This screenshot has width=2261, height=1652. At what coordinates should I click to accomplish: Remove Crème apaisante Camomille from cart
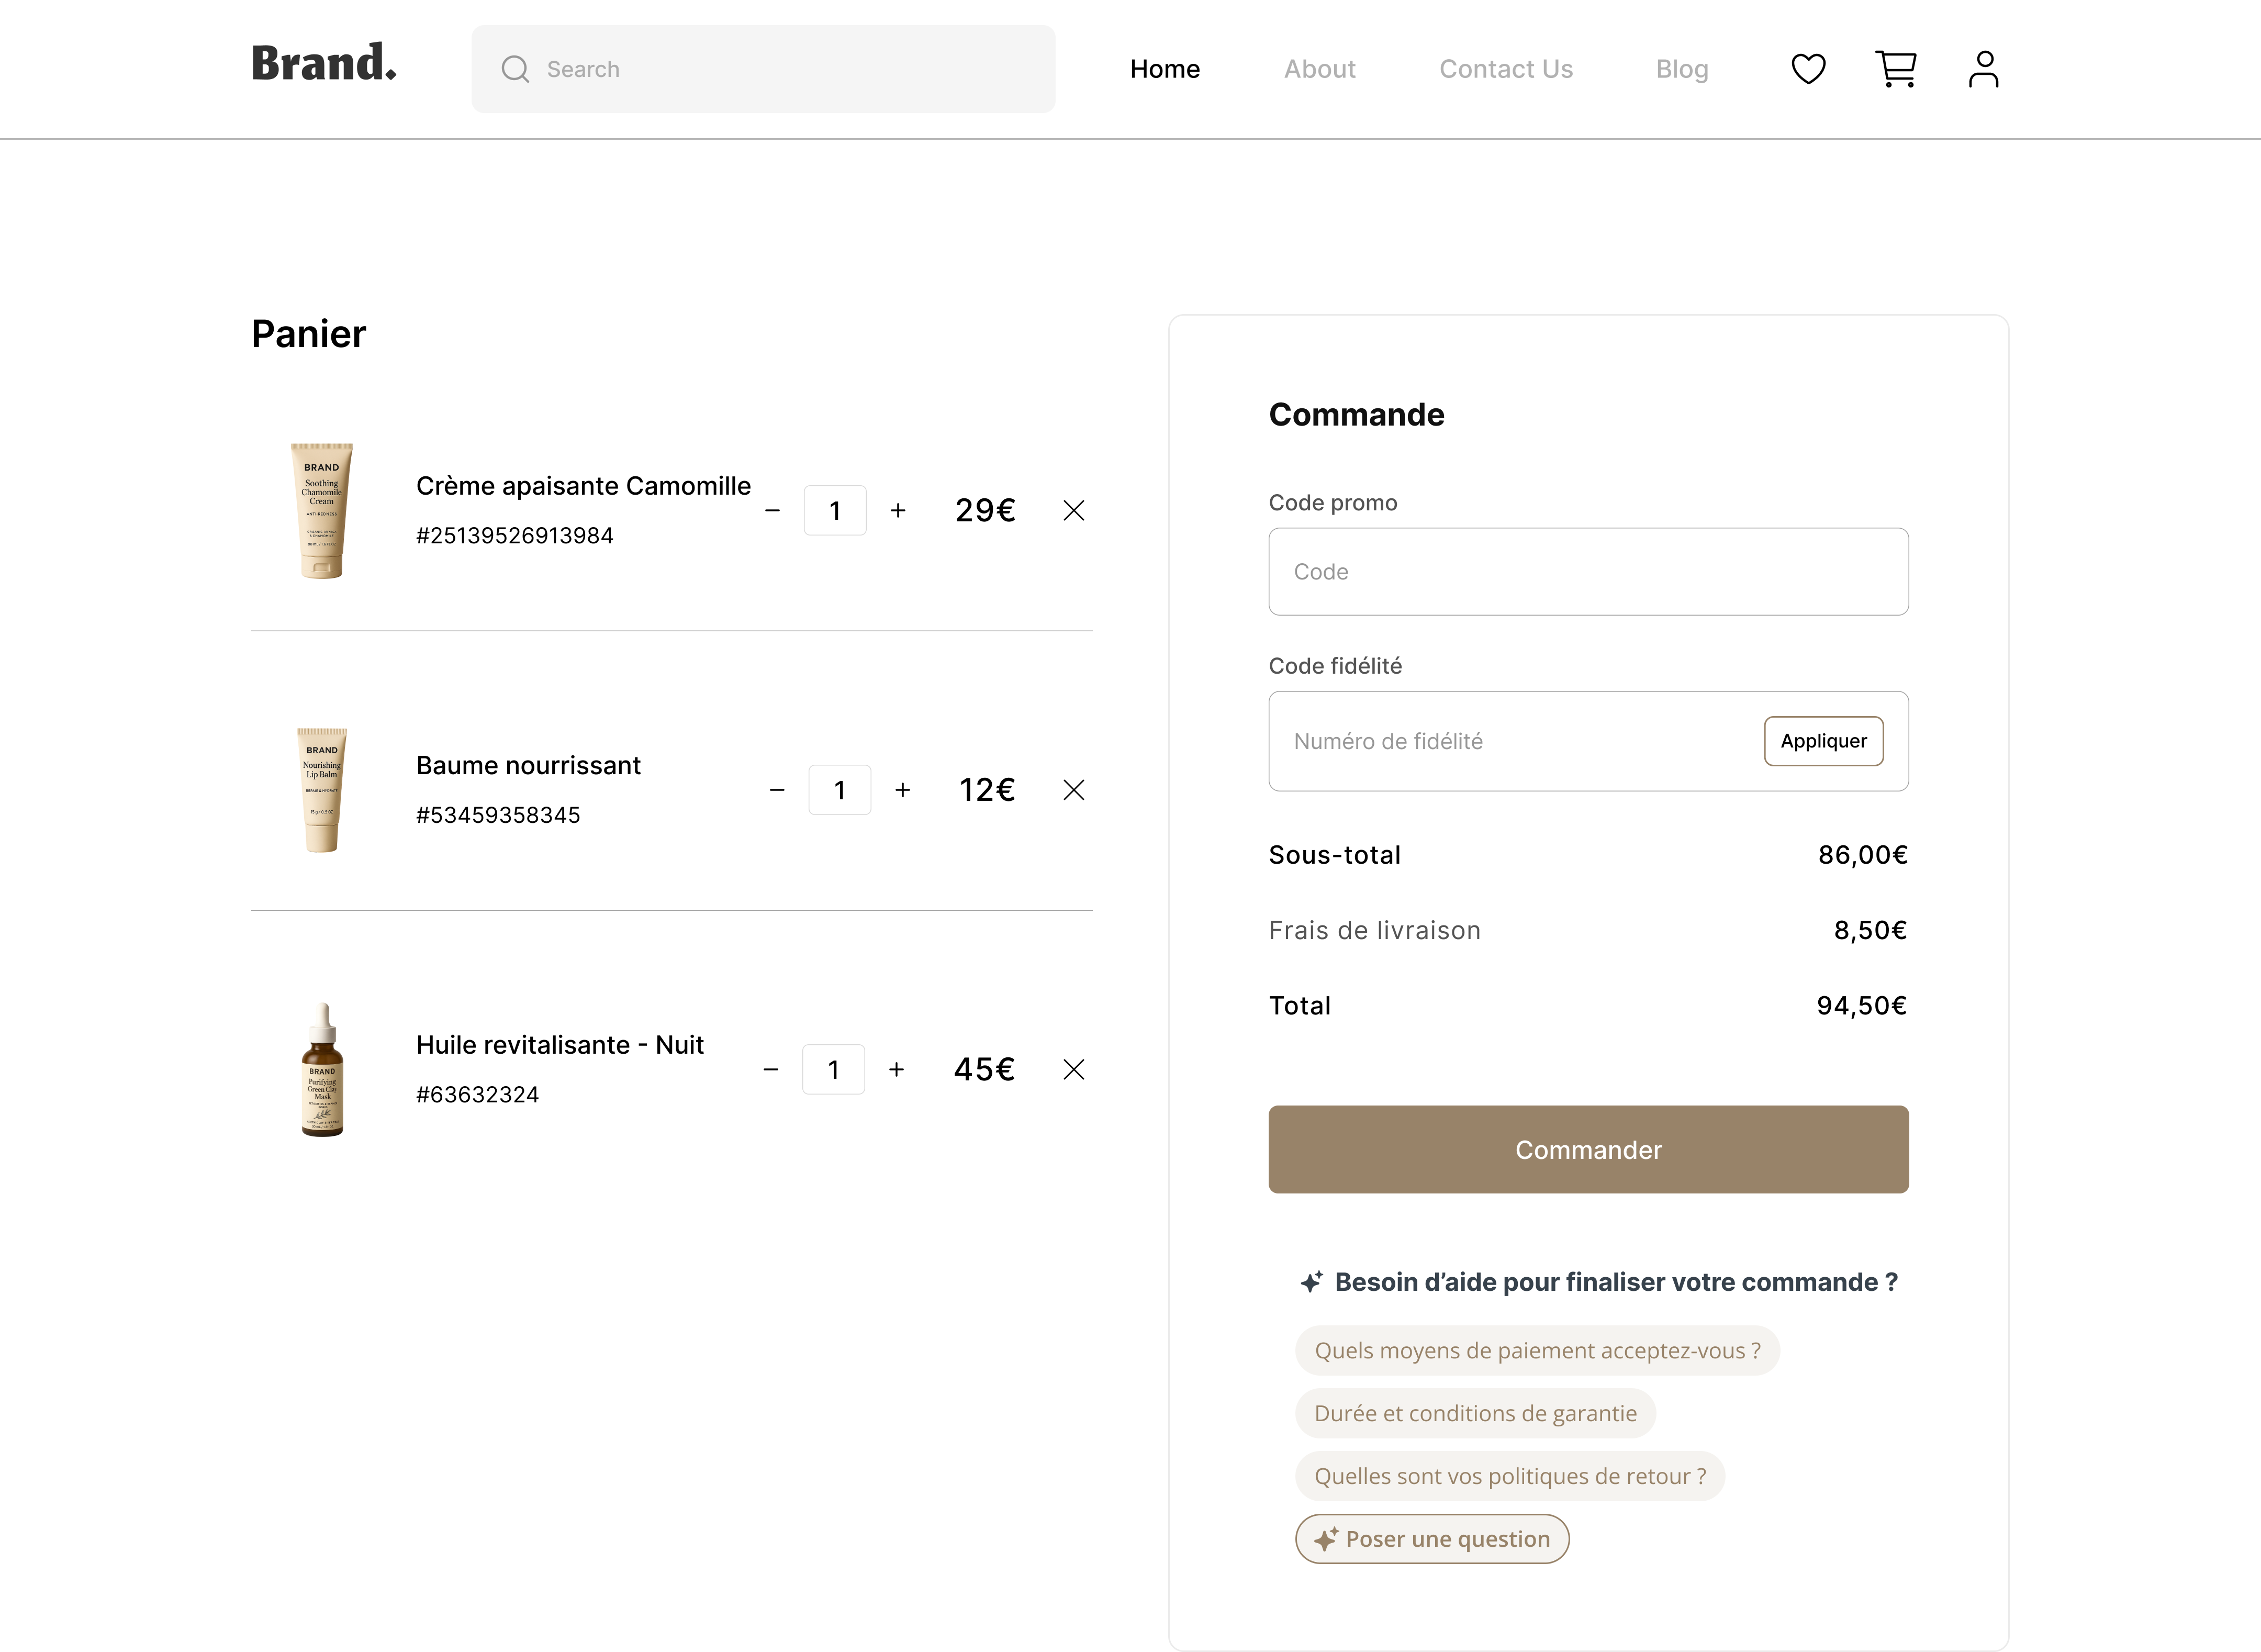tap(1074, 511)
